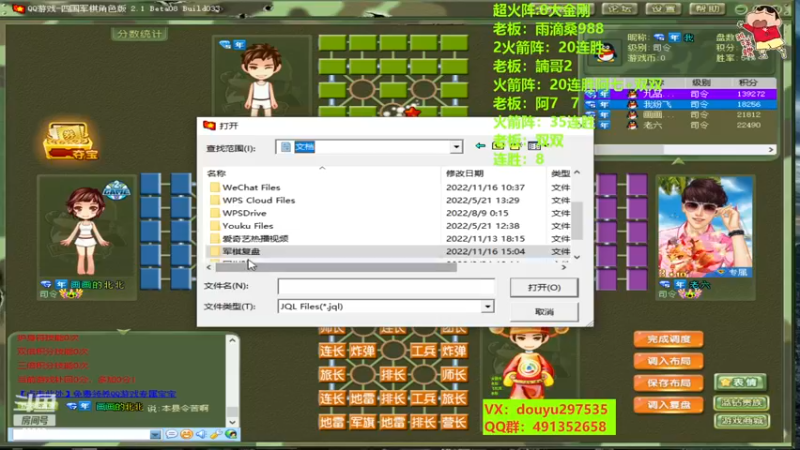
Task: Click the right player's sunglasses avatar photo
Action: pos(705,227)
